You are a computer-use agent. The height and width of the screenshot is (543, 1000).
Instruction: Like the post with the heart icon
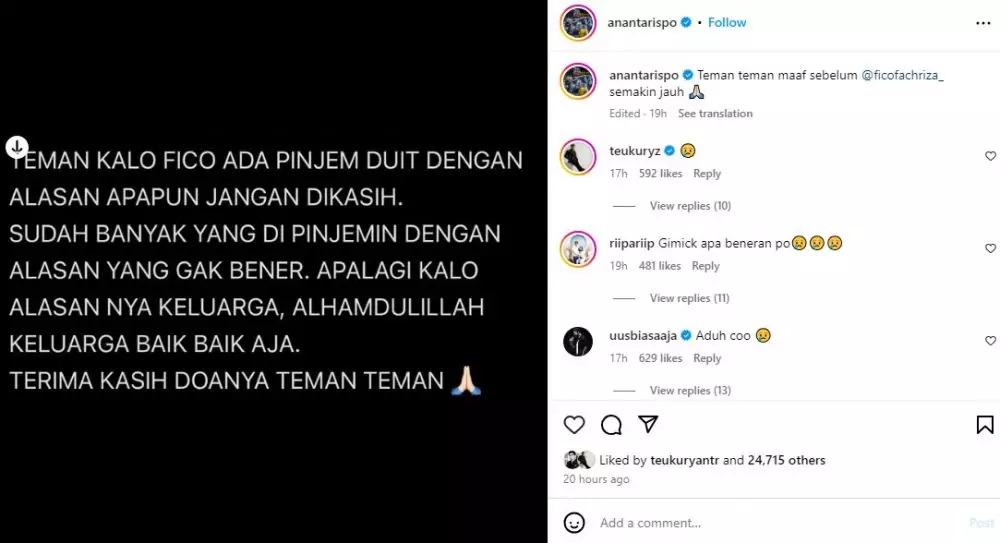[574, 425]
